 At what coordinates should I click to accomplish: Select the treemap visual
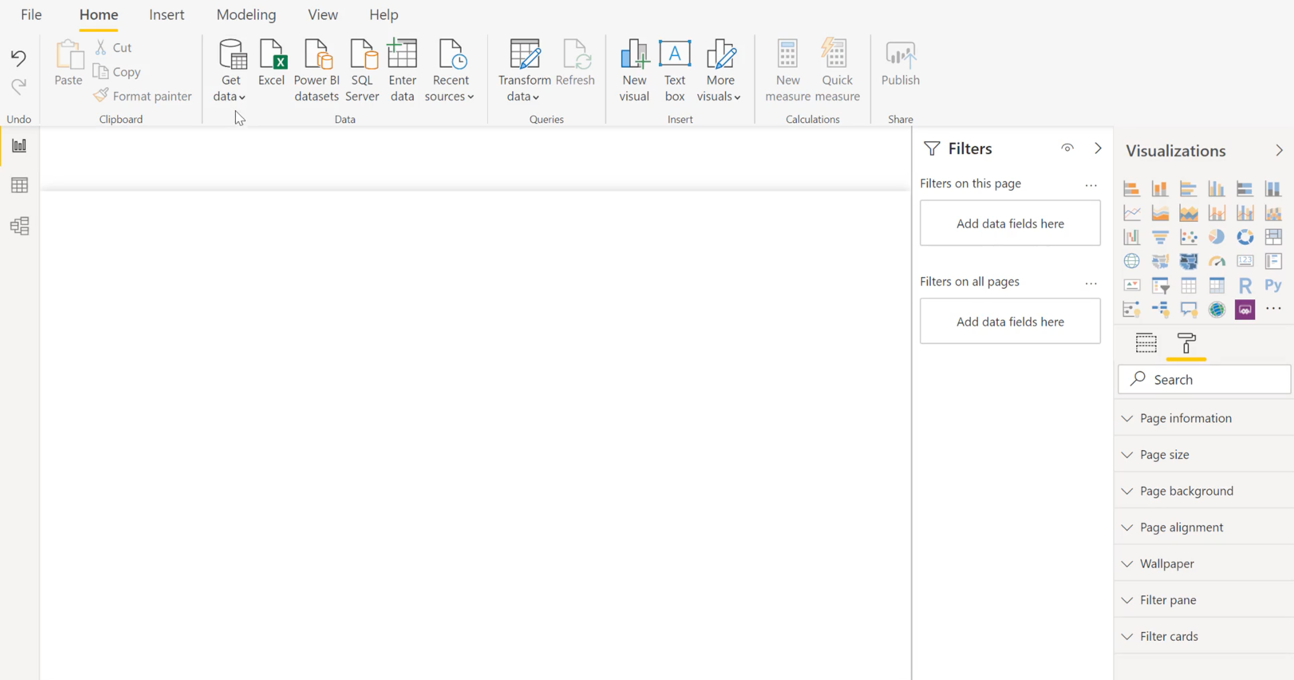pyautogui.click(x=1273, y=237)
